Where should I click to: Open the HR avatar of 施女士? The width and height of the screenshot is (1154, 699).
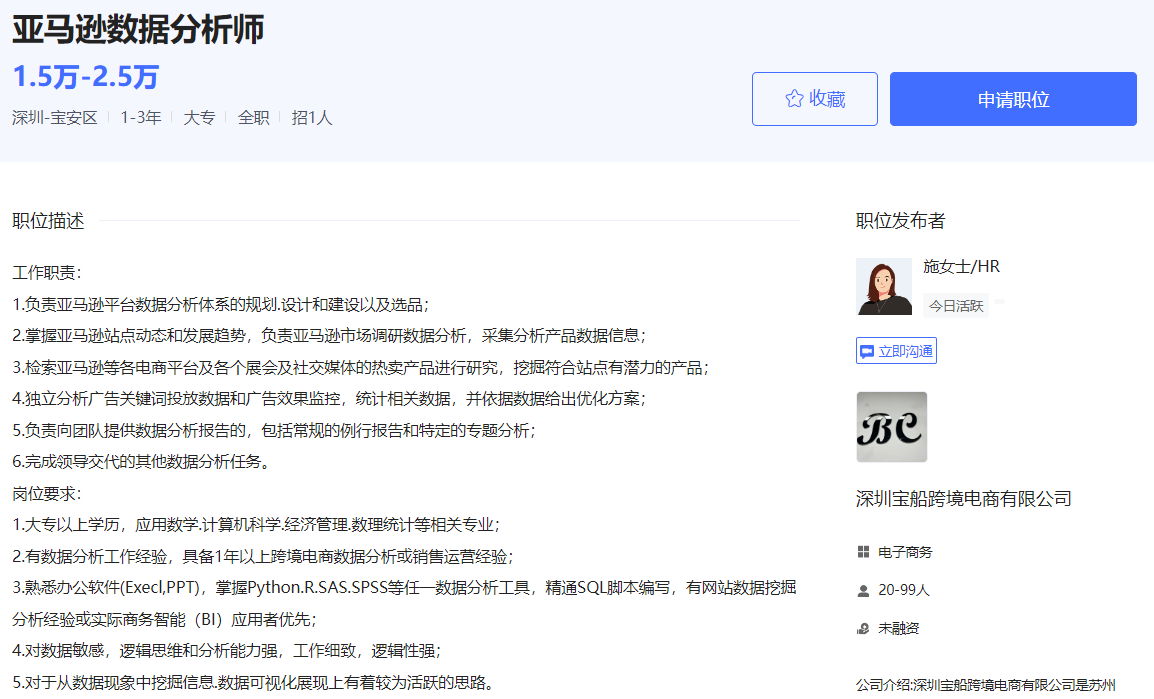[x=884, y=287]
